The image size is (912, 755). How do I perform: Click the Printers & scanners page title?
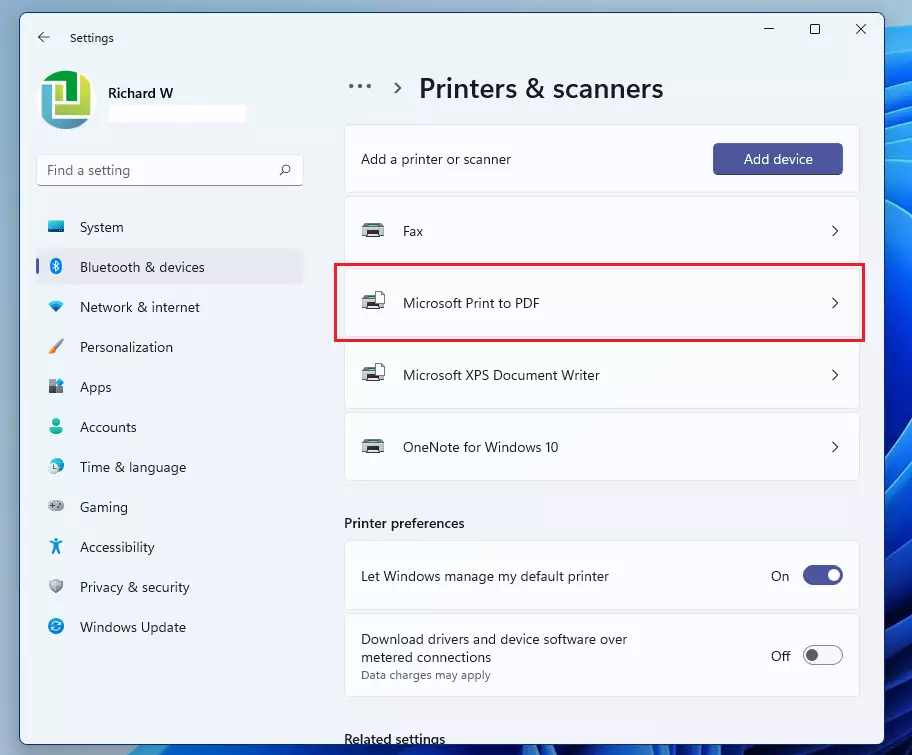541,89
